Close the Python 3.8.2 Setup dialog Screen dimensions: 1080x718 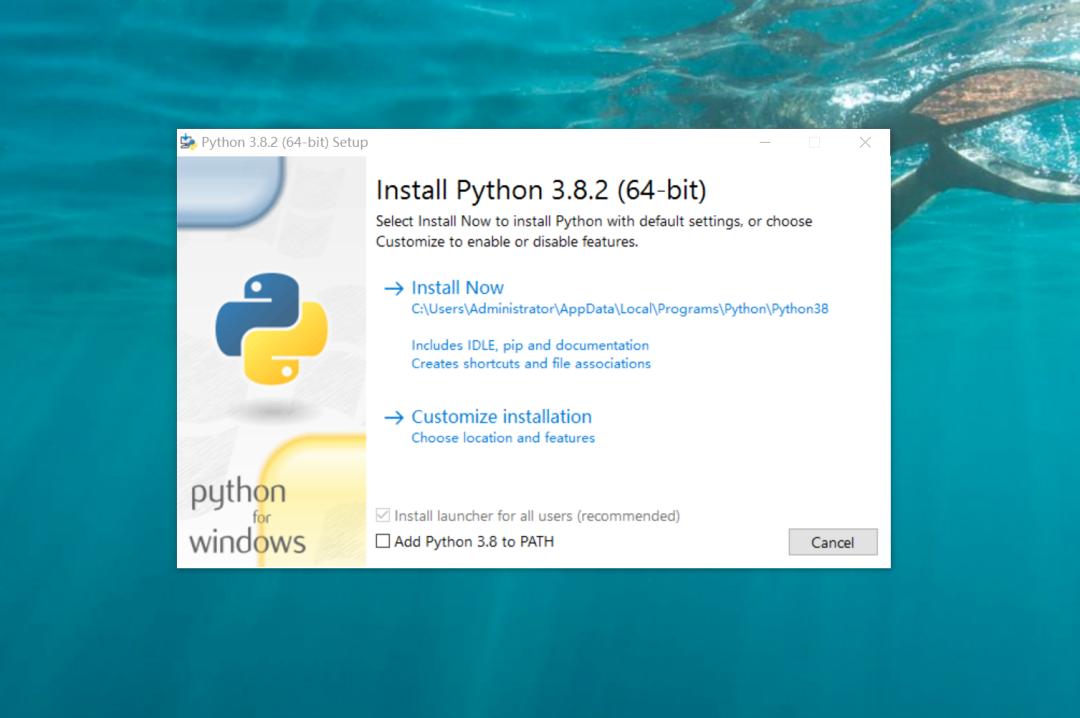click(865, 142)
